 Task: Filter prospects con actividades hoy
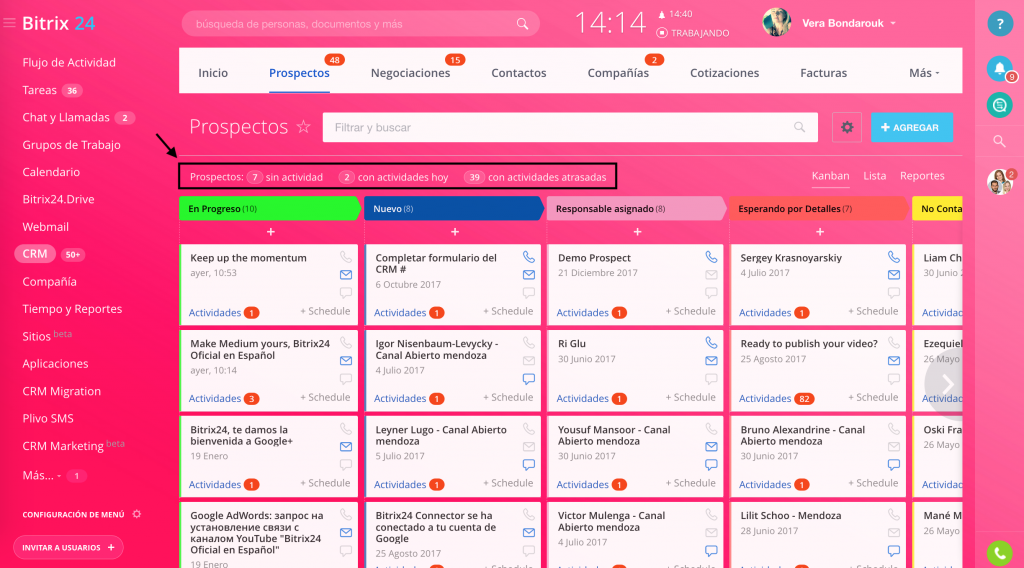[x=394, y=177]
